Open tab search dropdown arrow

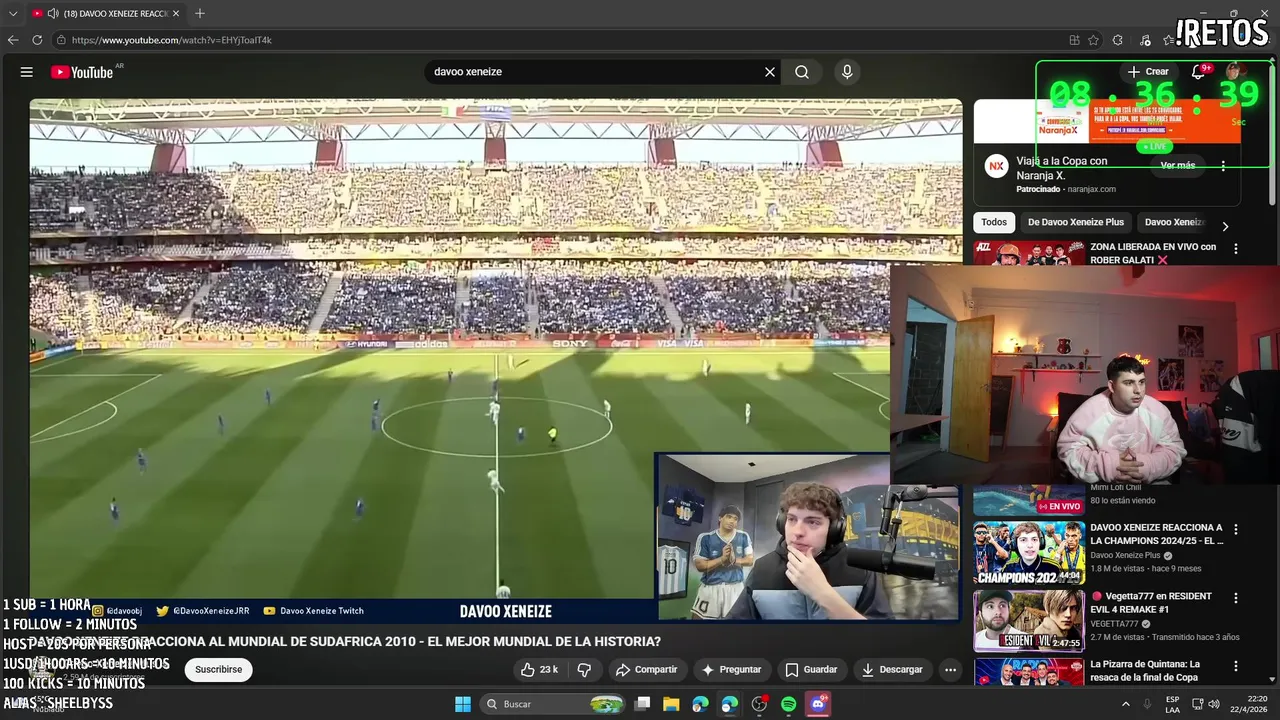pyautogui.click(x=13, y=13)
